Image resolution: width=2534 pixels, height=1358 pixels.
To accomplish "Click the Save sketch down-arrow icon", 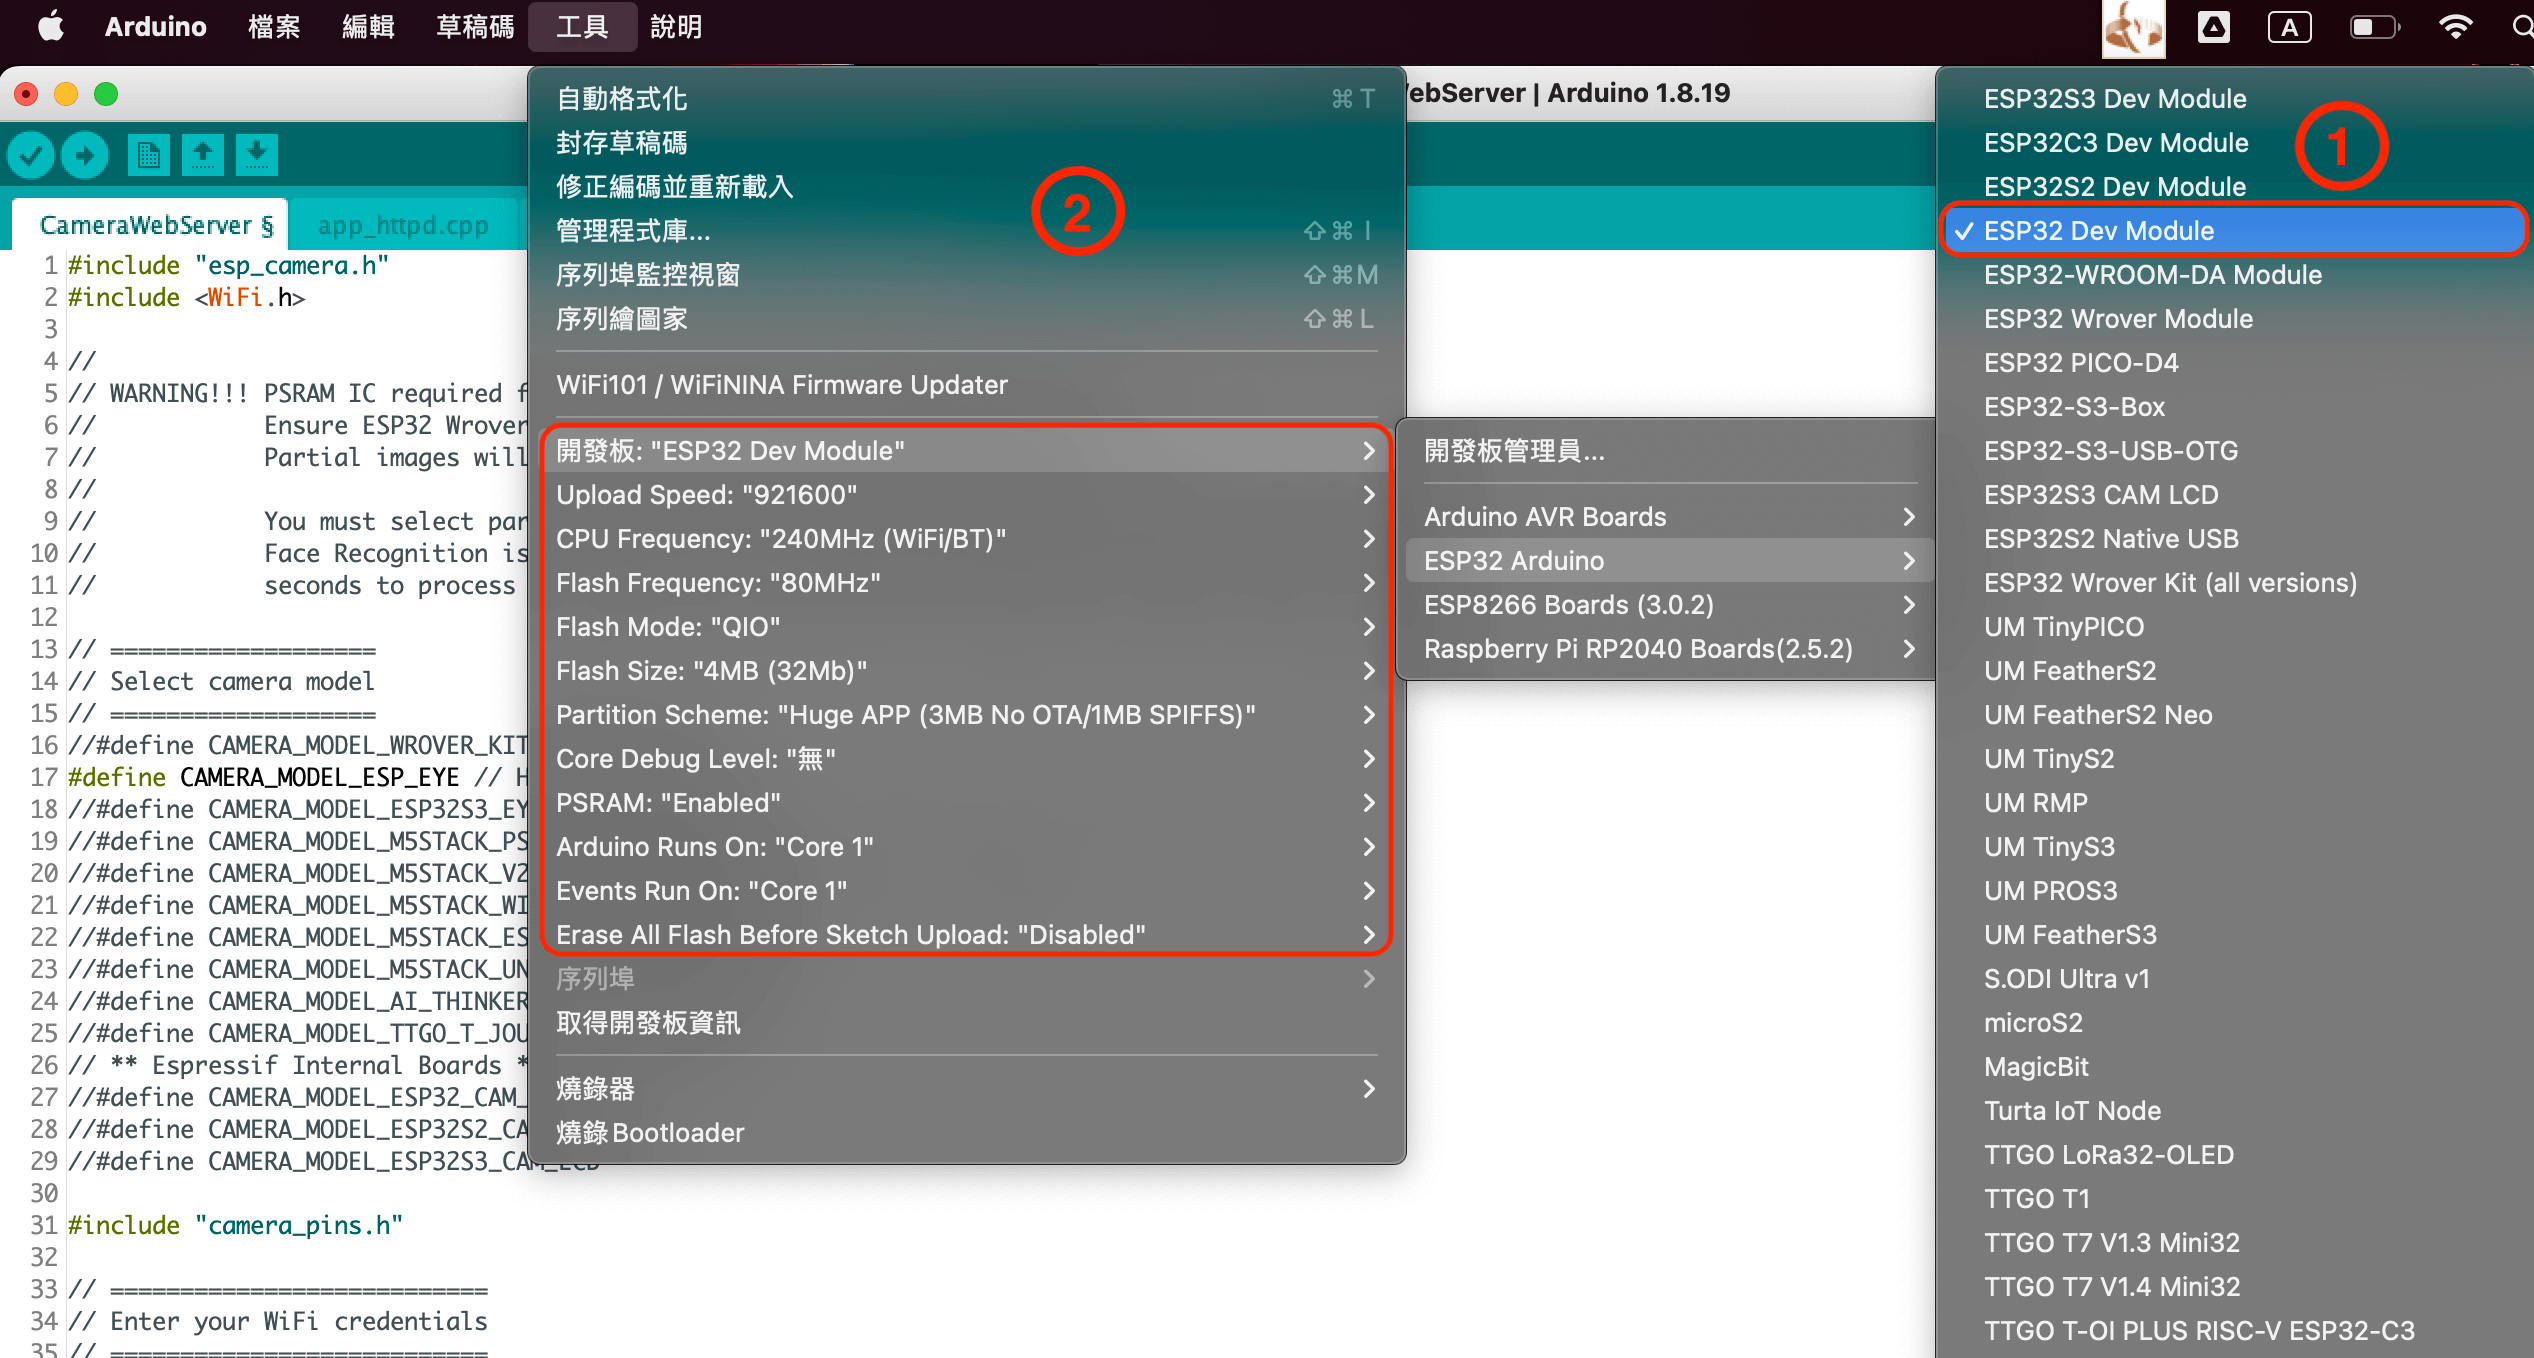I will pyautogui.click(x=257, y=155).
